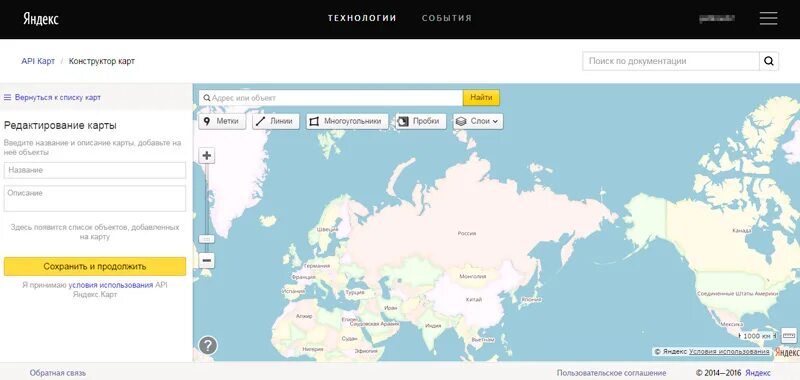The height and width of the screenshot is (380, 800).
Task: Click Соединенные Штаты Америки map label
Action: pos(737,294)
